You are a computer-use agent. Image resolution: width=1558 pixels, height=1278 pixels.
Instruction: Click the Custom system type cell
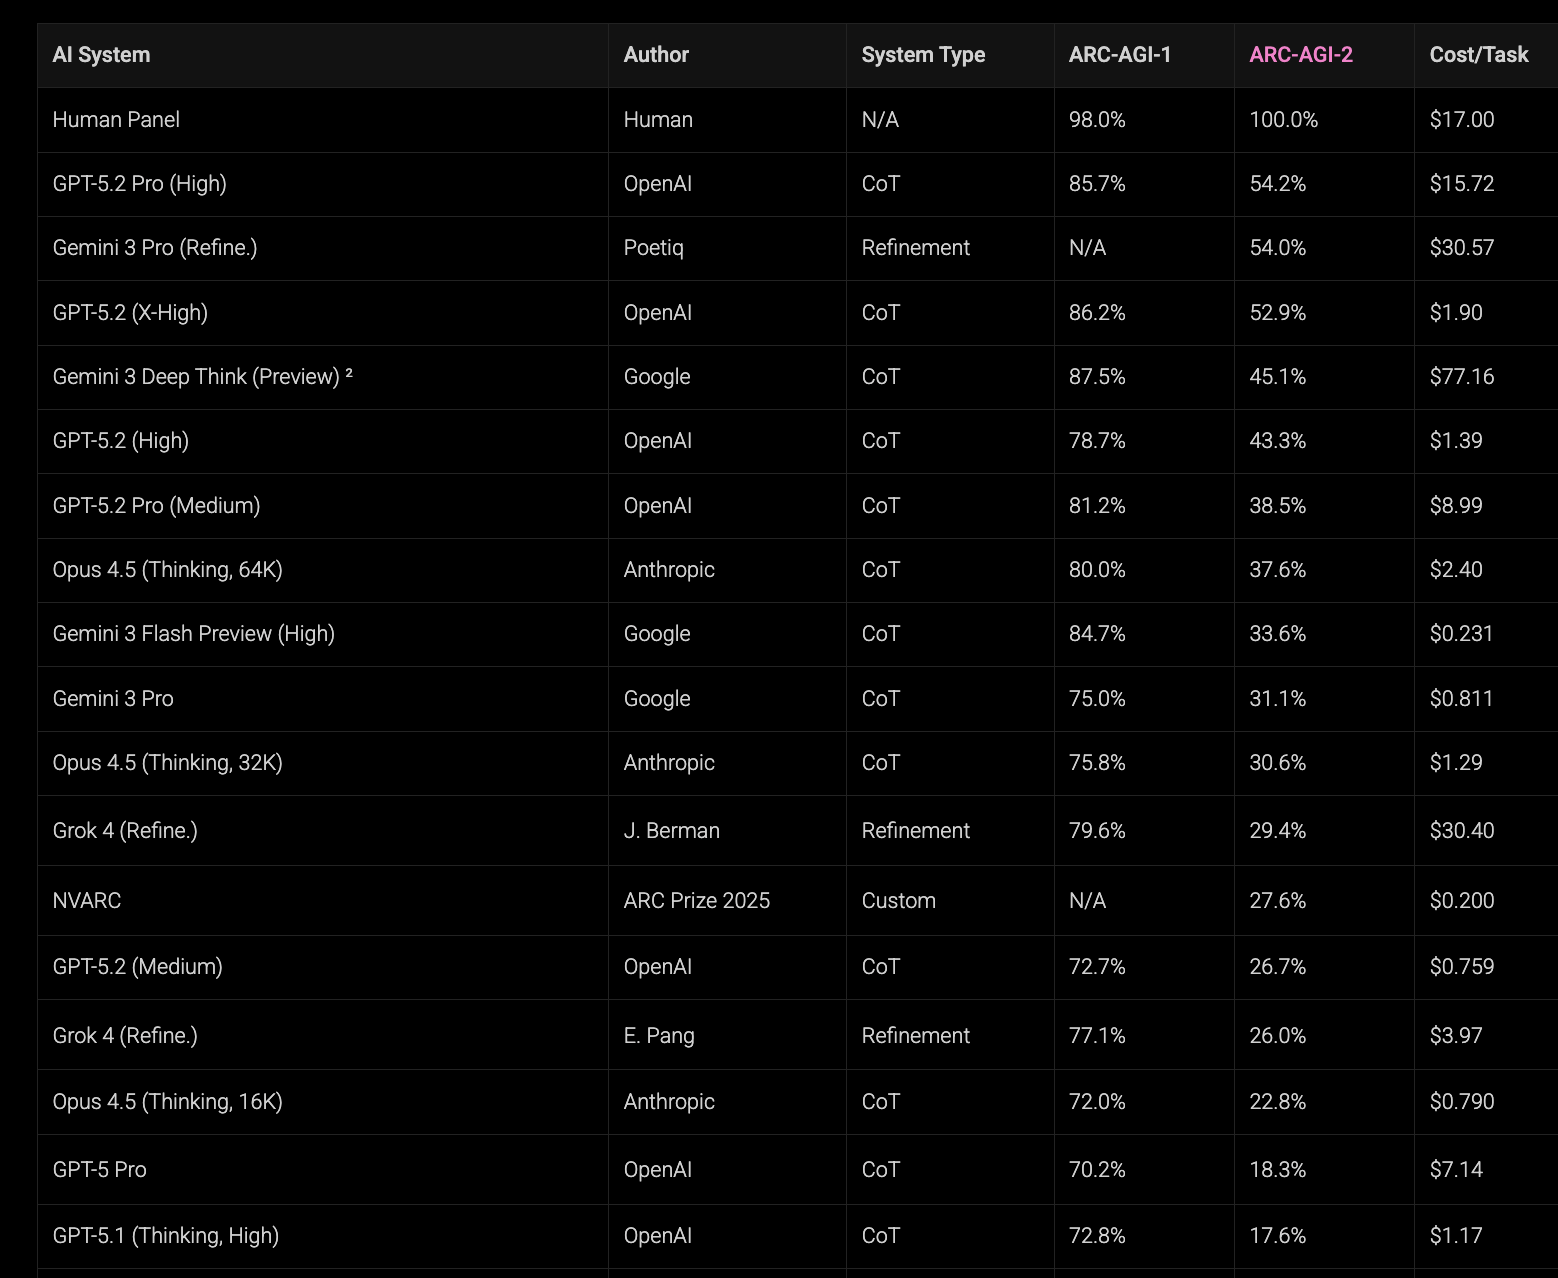coord(898,901)
